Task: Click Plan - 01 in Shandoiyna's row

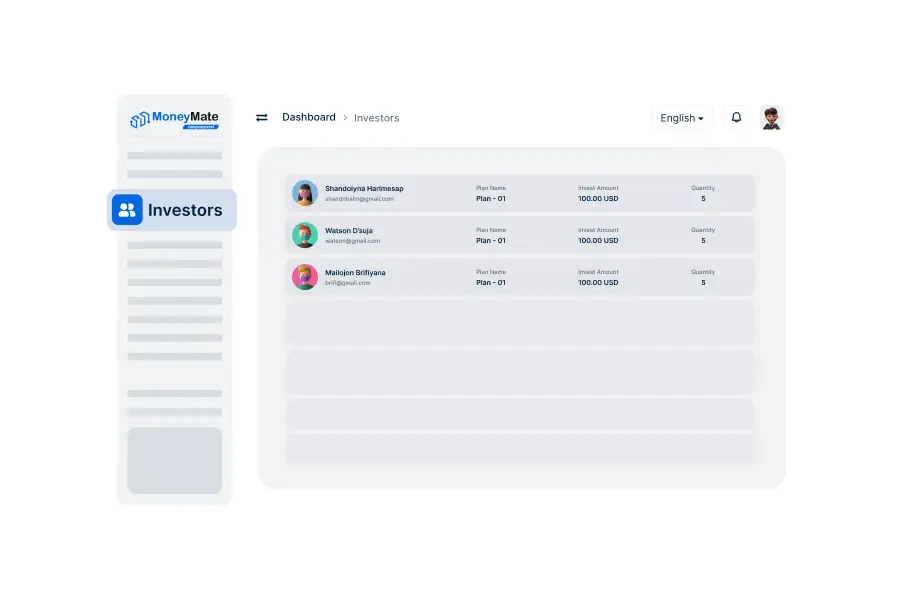Action: point(491,199)
